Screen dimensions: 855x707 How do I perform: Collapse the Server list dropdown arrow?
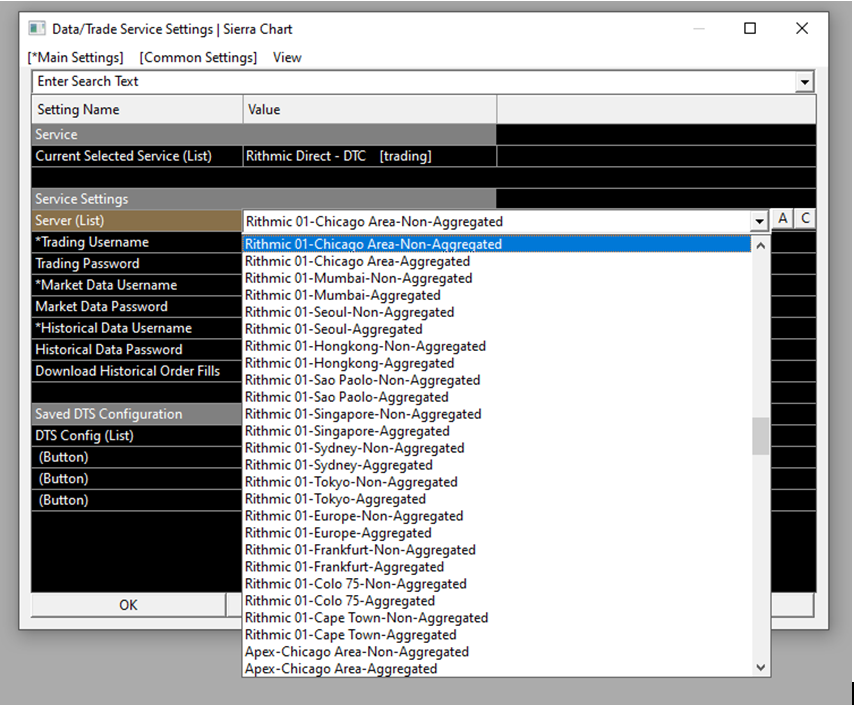click(x=759, y=221)
